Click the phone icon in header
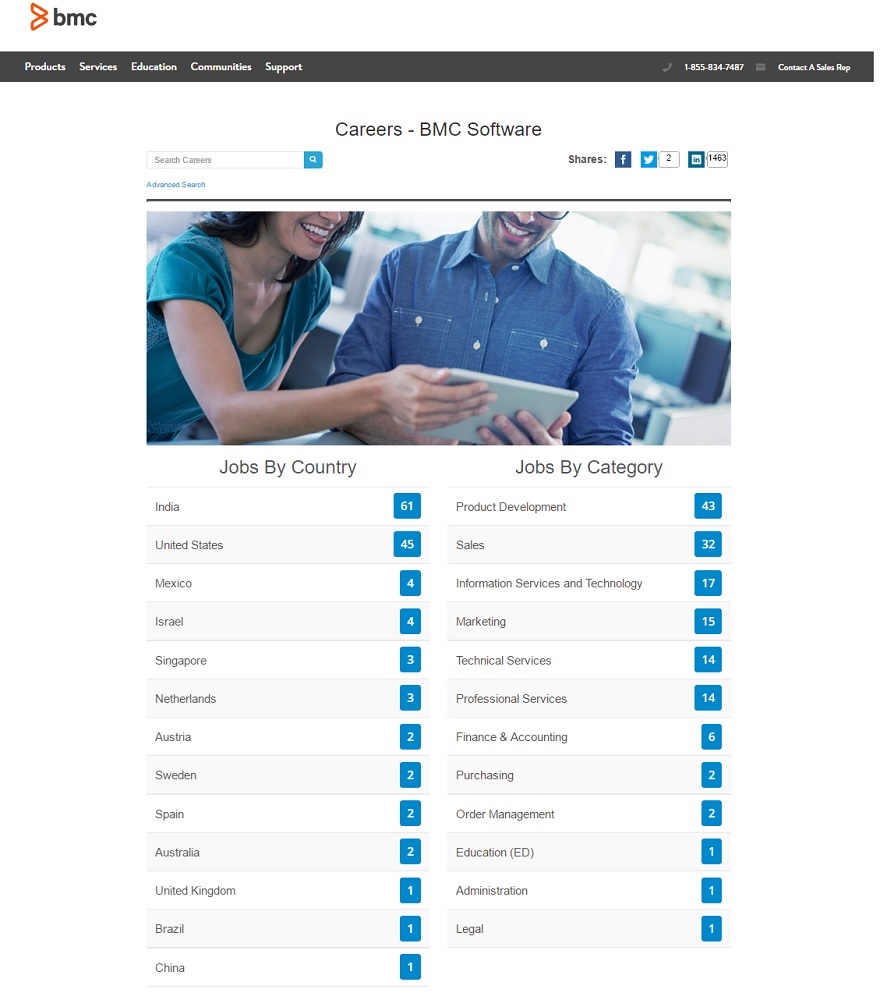The image size is (887, 1000). point(667,67)
